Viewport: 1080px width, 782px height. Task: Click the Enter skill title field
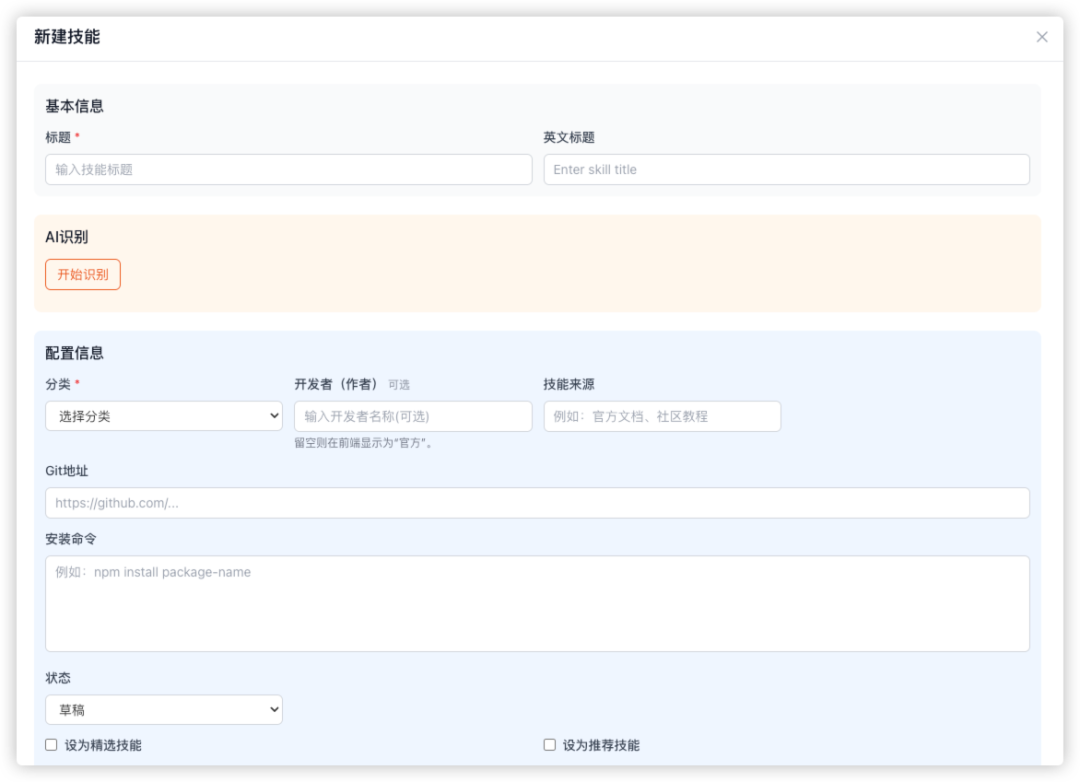tap(786, 169)
